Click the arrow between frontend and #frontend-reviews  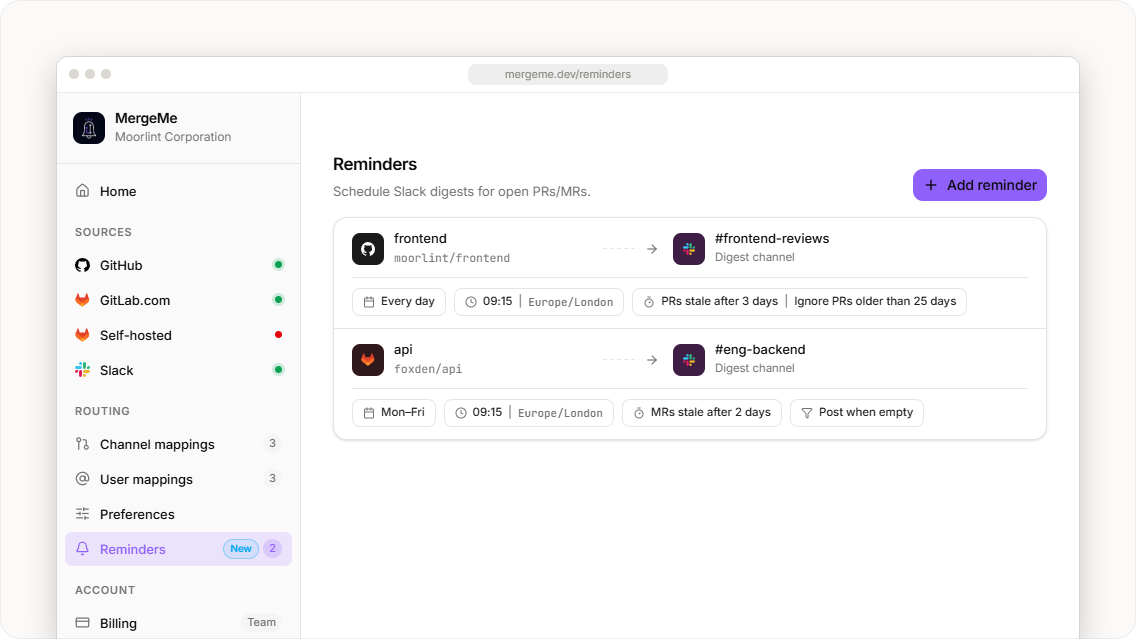click(x=652, y=248)
